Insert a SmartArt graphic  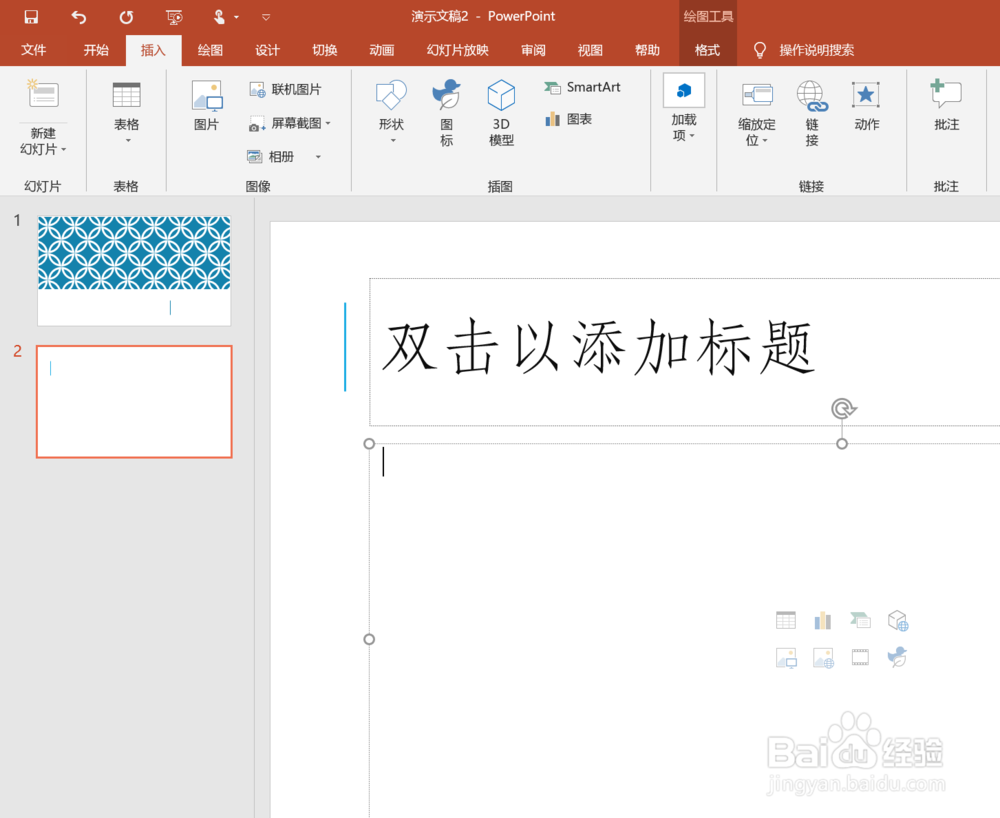click(582, 87)
